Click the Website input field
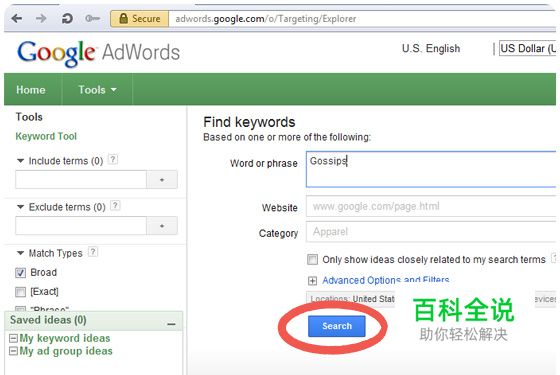 click(431, 206)
